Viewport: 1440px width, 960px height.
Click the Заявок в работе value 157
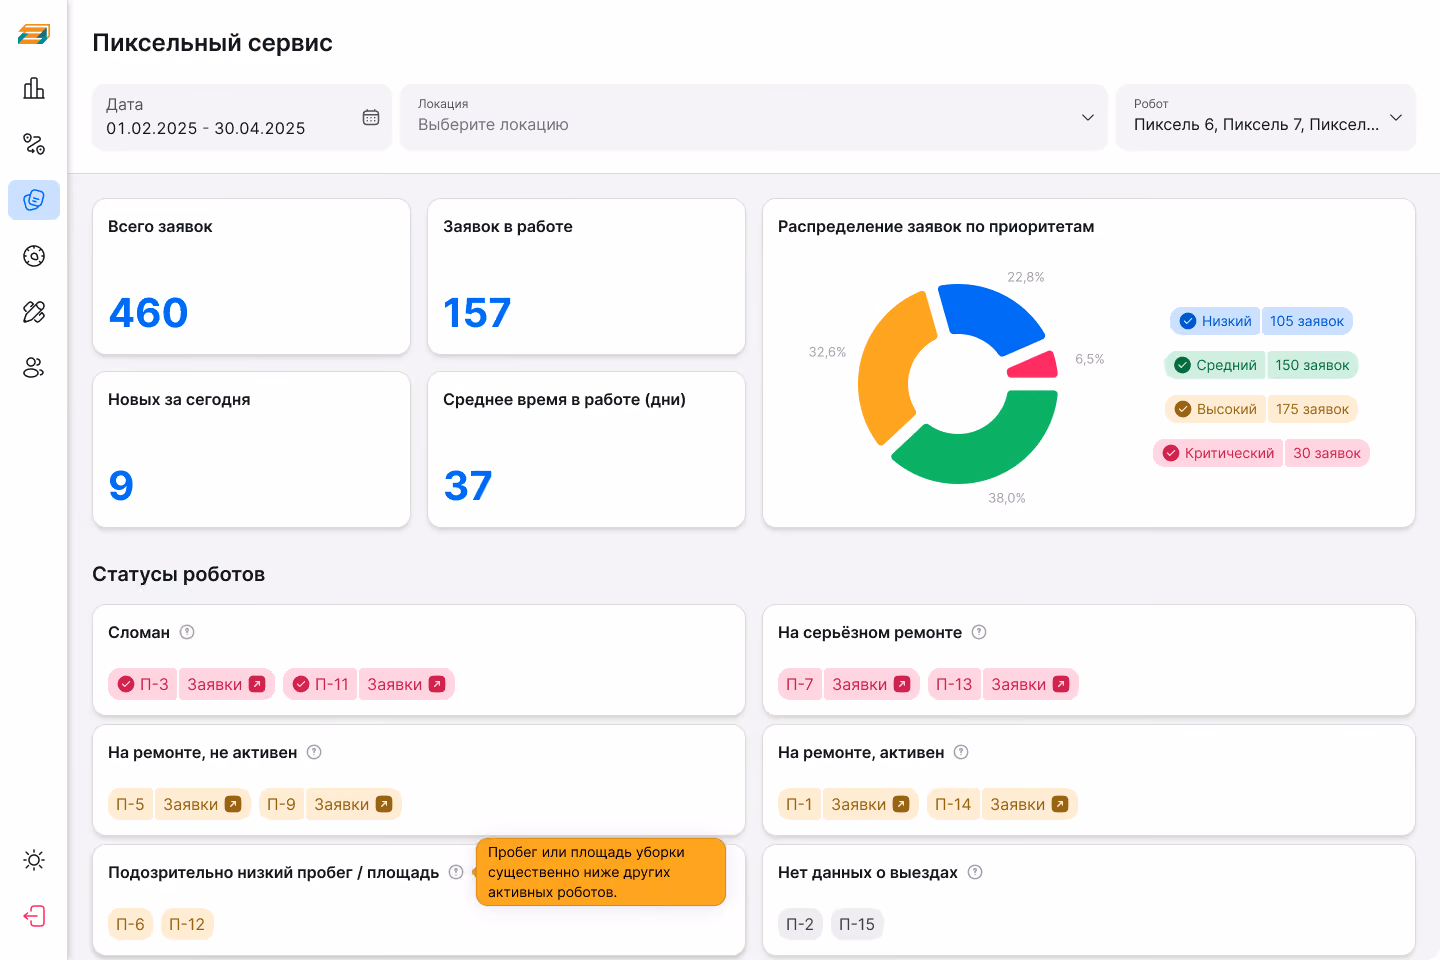(x=477, y=313)
